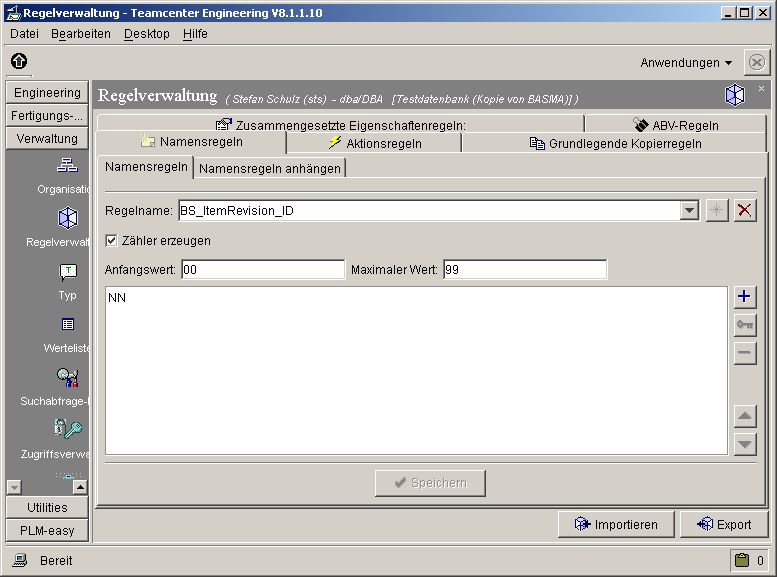
Task: Click the Regelname field BS_ItemRevision_ID
Action: click(x=429, y=211)
